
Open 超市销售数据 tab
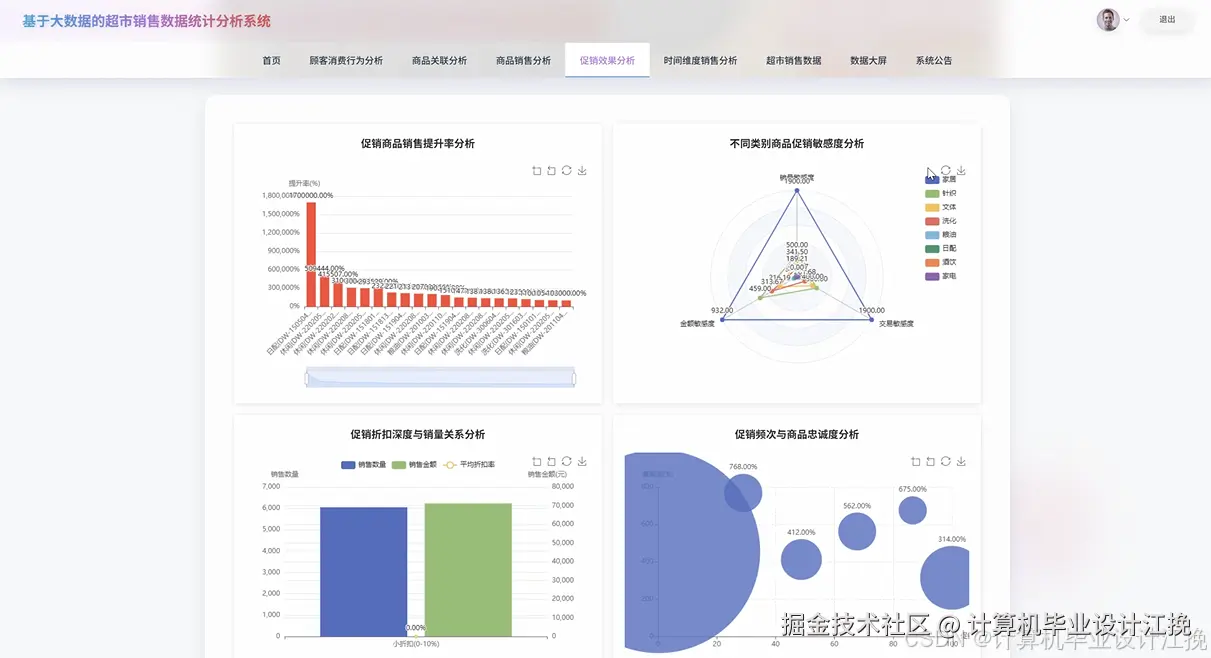tap(794, 61)
